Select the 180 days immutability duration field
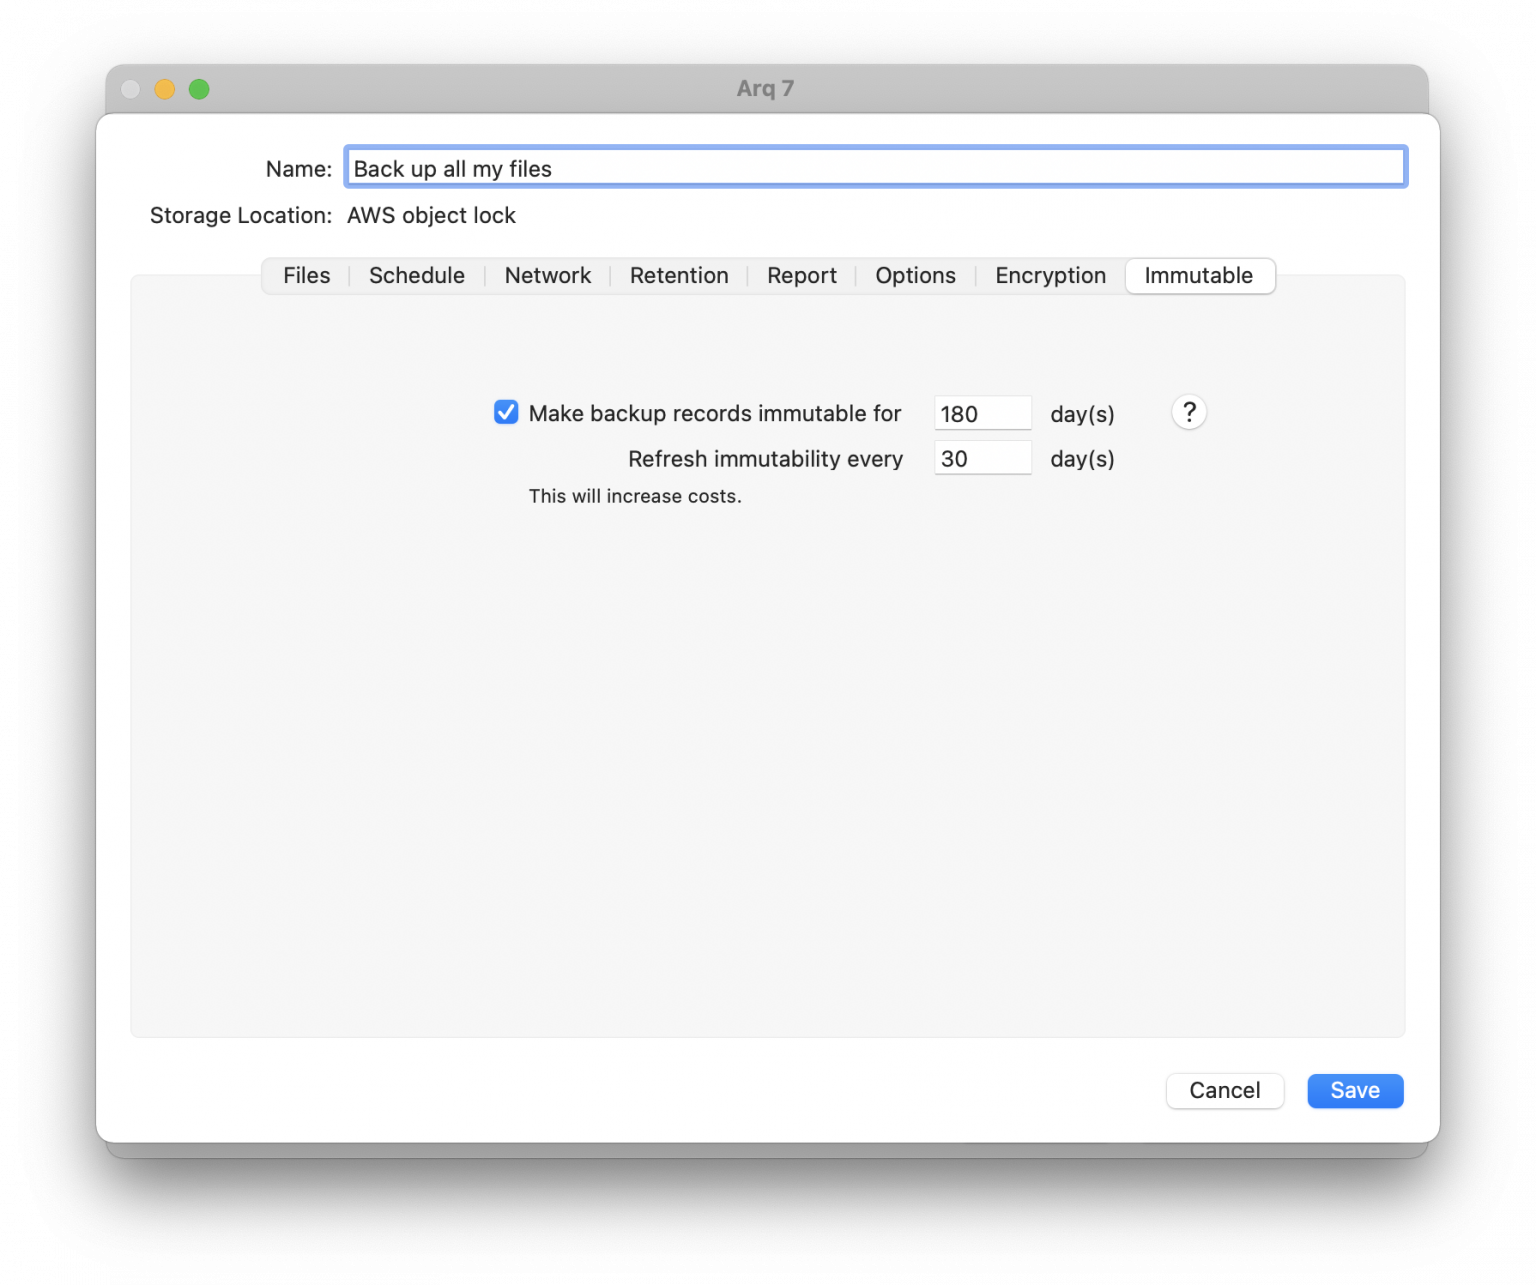Image resolution: width=1536 pixels, height=1285 pixels. click(982, 413)
